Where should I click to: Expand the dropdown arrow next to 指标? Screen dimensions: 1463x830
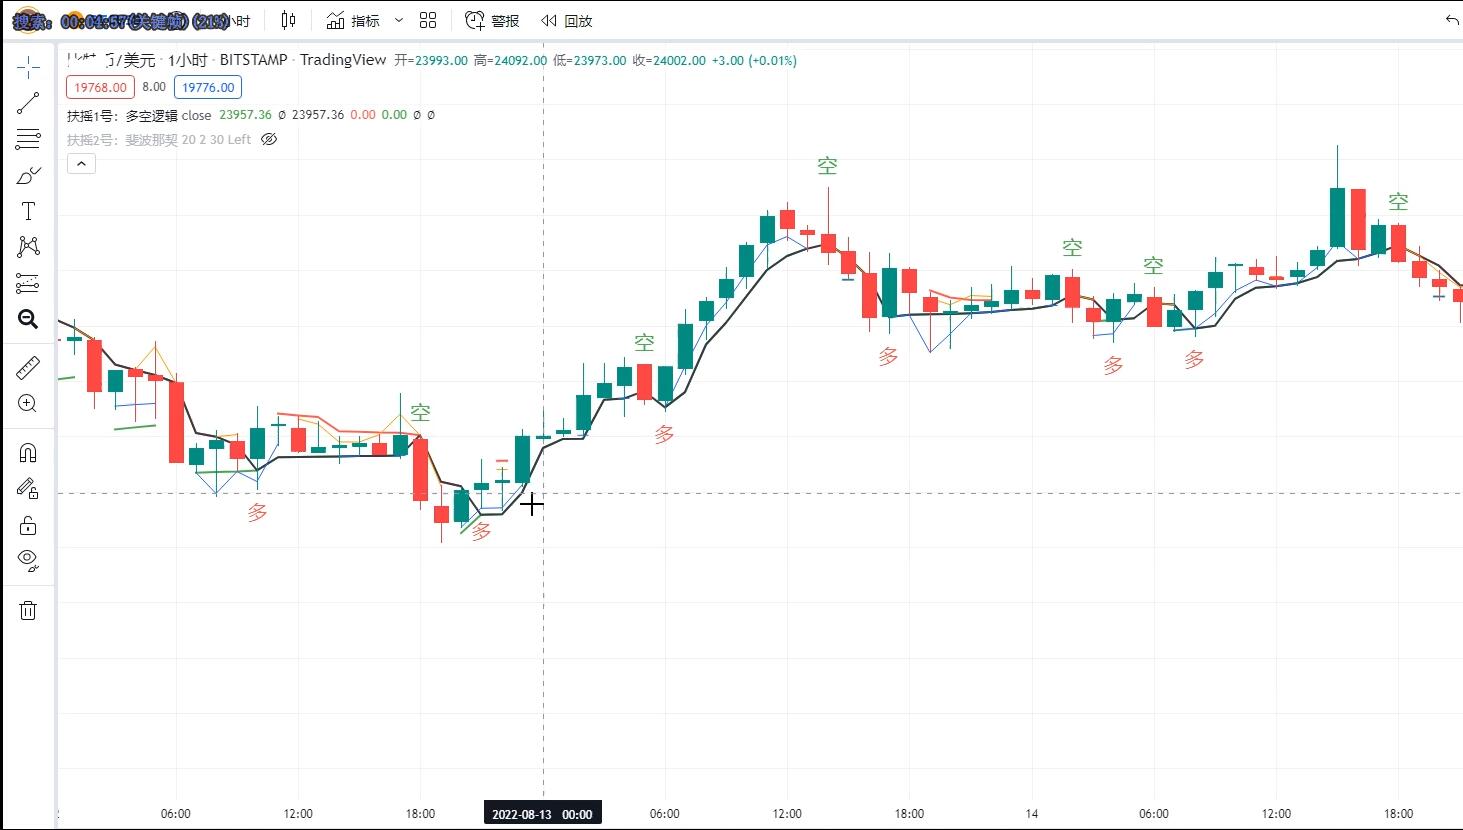399,20
